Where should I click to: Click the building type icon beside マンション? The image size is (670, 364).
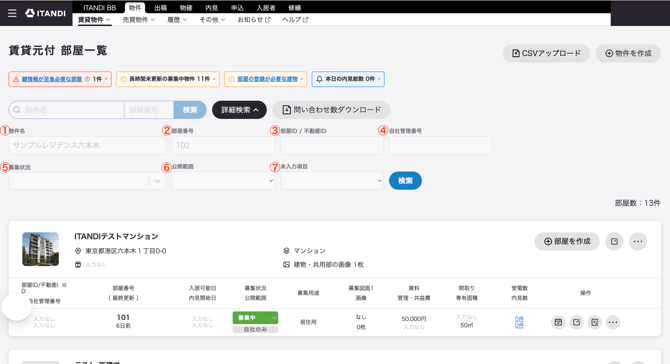point(286,251)
